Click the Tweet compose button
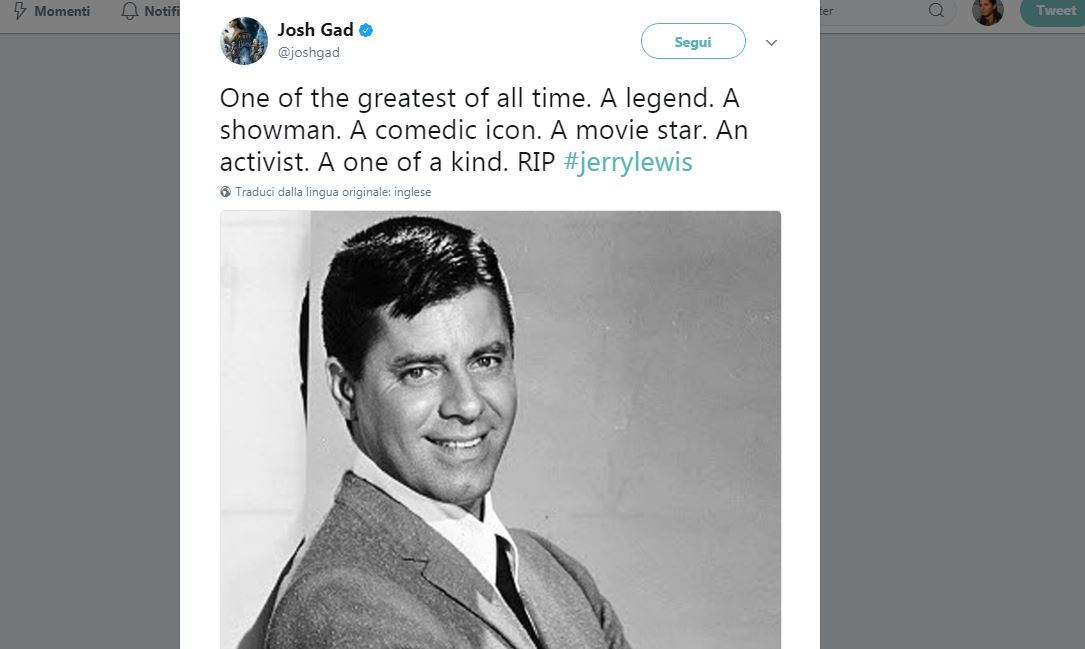 click(1053, 11)
